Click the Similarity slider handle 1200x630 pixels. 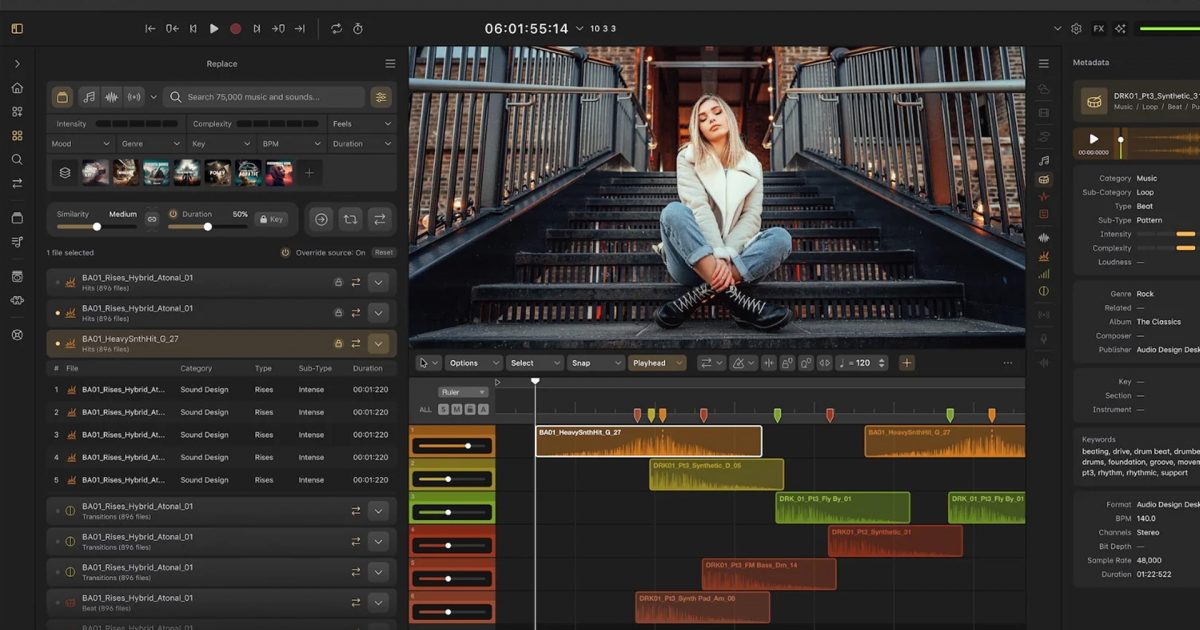(x=97, y=227)
